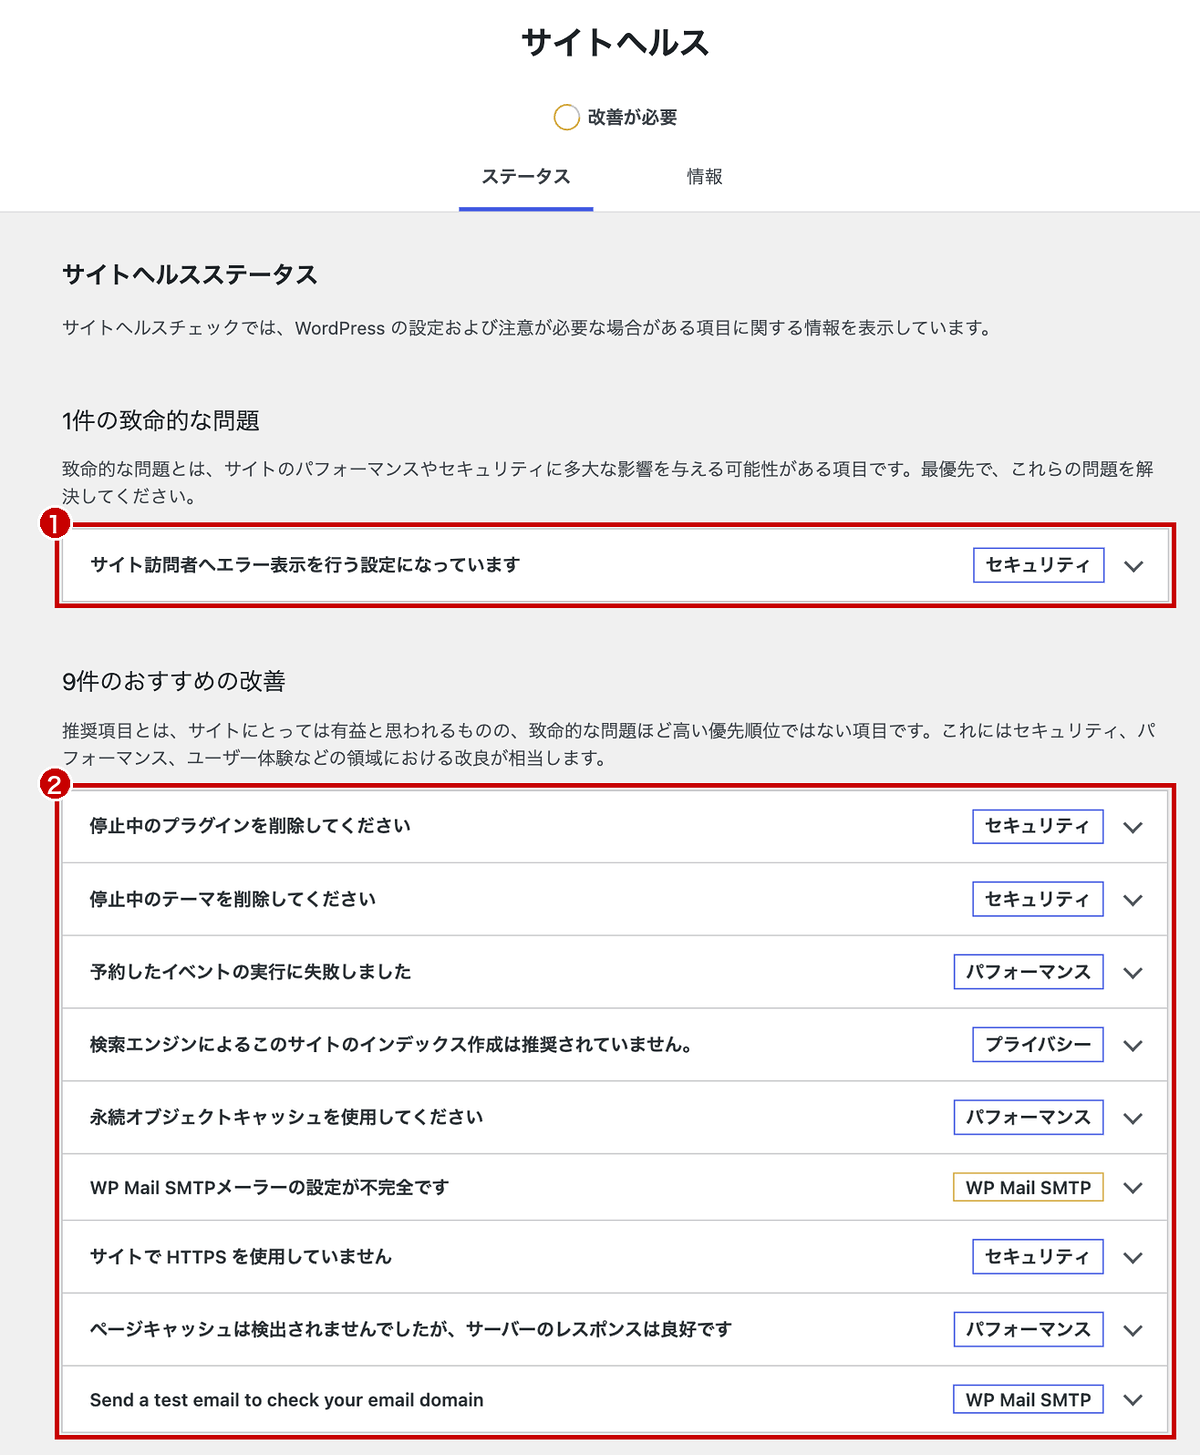Open サイト訪問者へエラー表示を行う設定 heading

click(305, 565)
